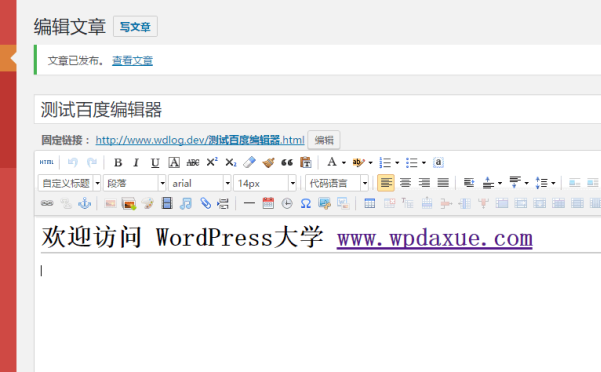Insert an anchor
Screen dimensions: 601x372
coord(84,203)
